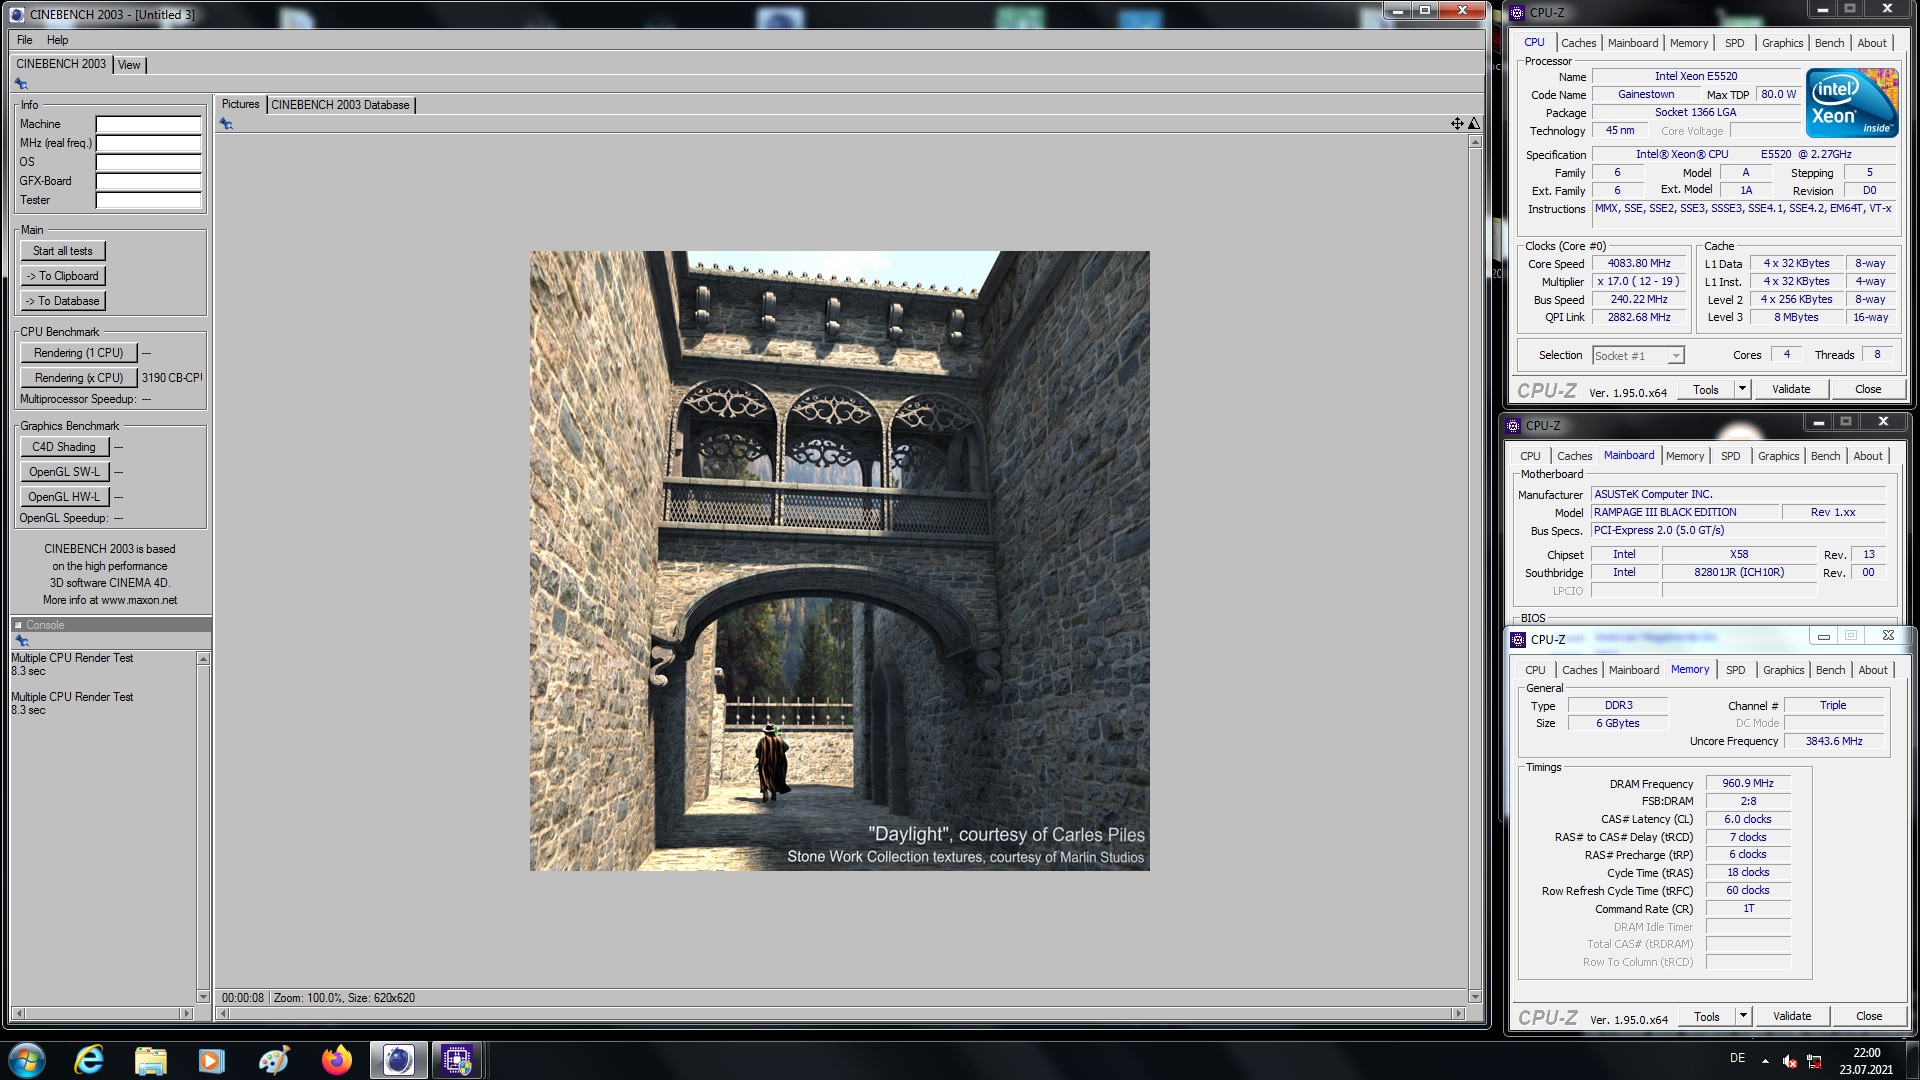Run Rendering (1 CPU) benchmark

(x=78, y=353)
